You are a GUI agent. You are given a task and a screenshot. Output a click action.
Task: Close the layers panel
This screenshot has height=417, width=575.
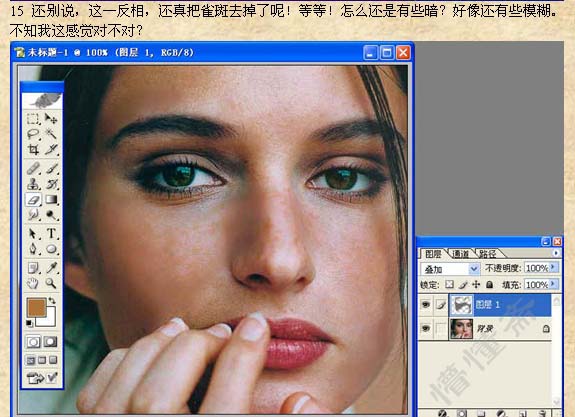pos(557,241)
